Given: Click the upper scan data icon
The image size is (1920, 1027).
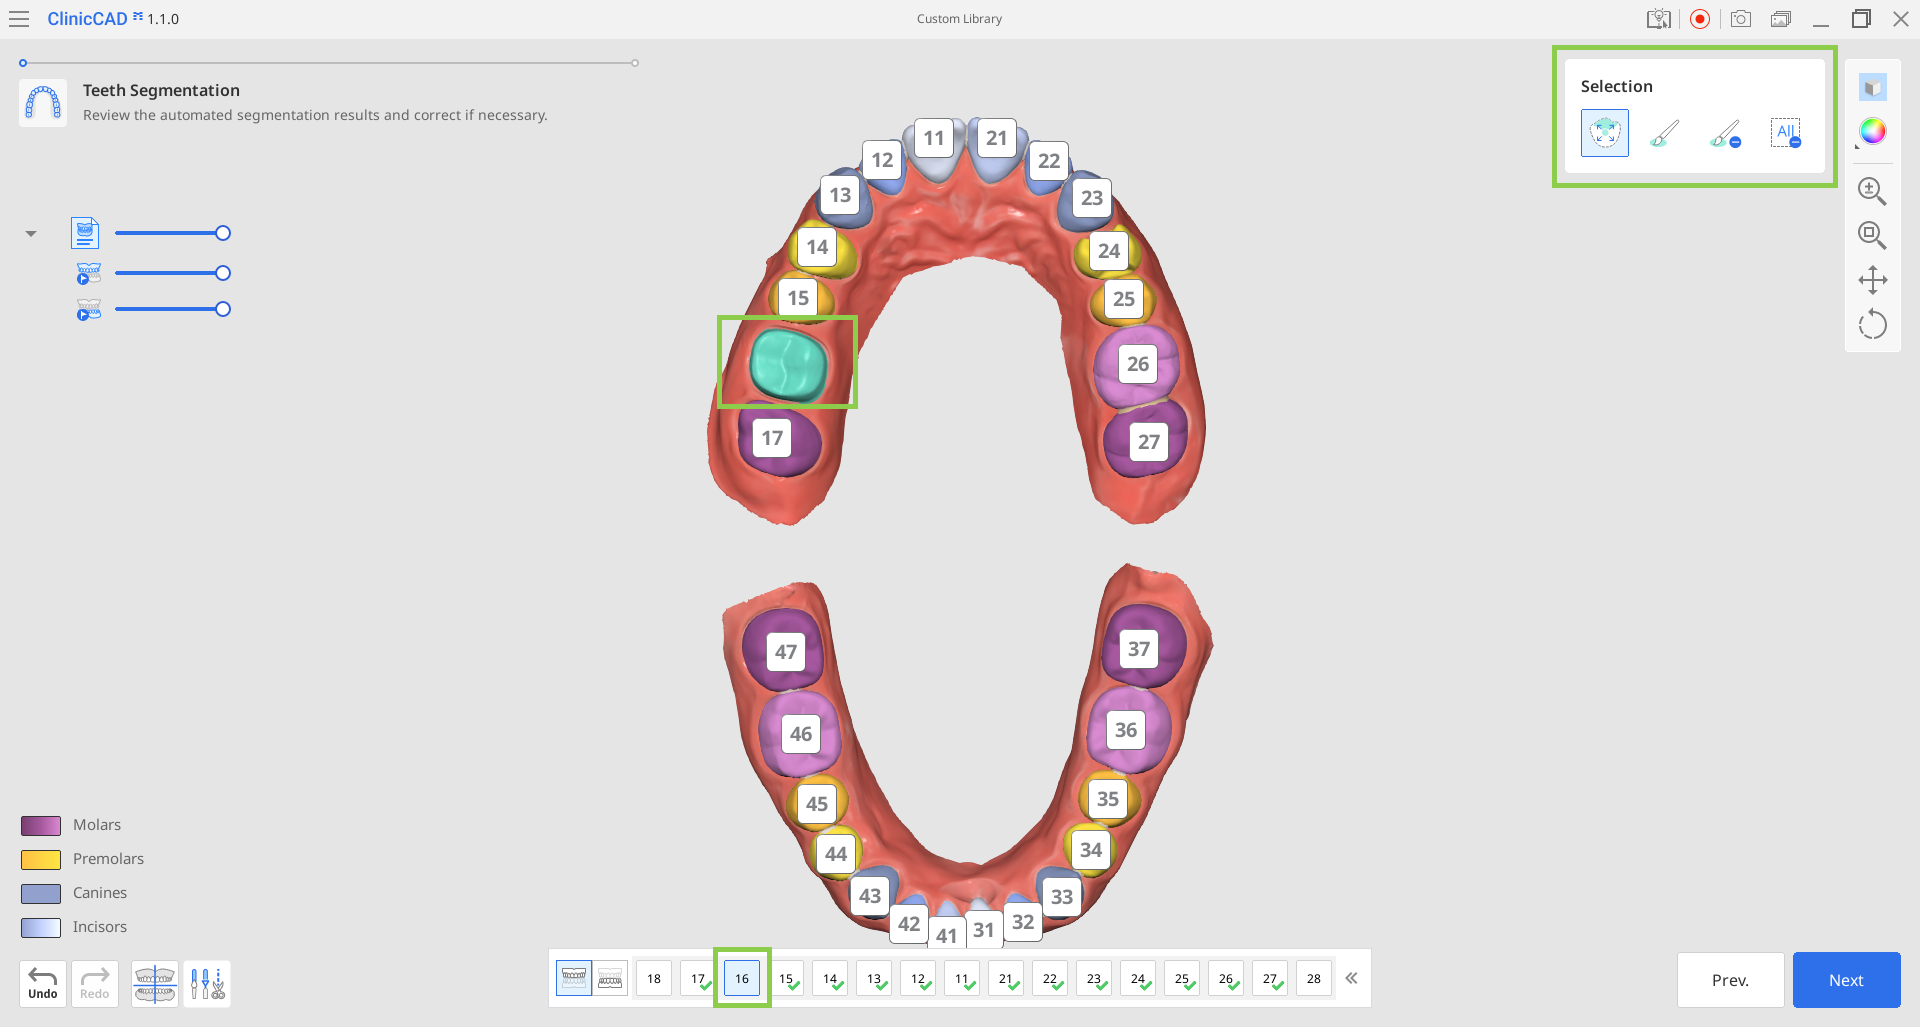Looking at the screenshot, I should pos(89,273).
